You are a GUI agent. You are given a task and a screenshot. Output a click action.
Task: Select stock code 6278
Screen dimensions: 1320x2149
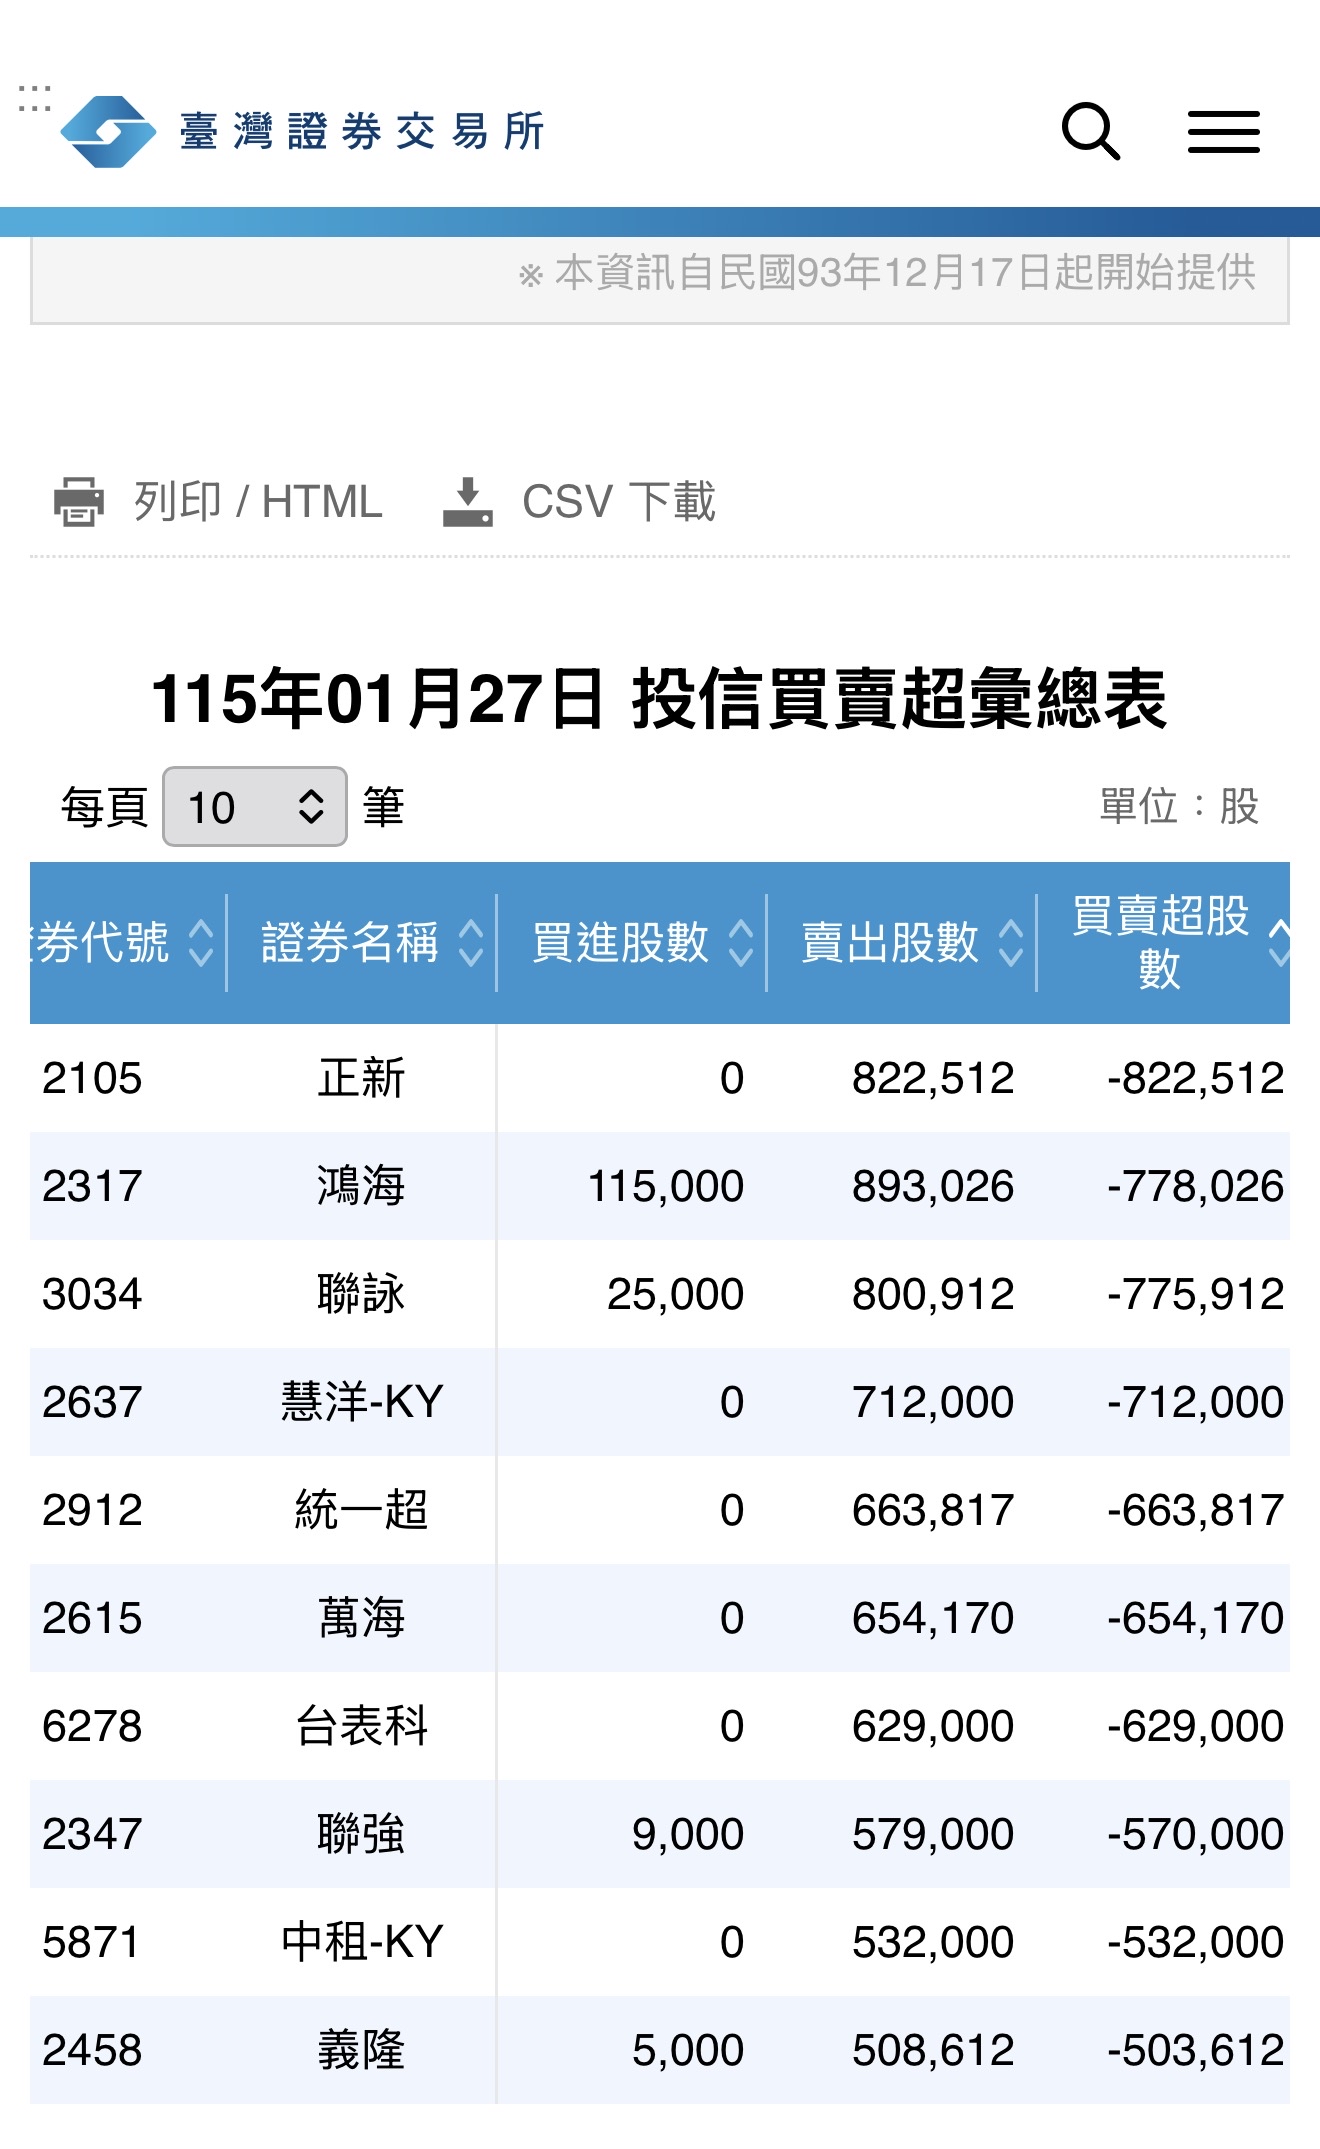pos(92,1726)
